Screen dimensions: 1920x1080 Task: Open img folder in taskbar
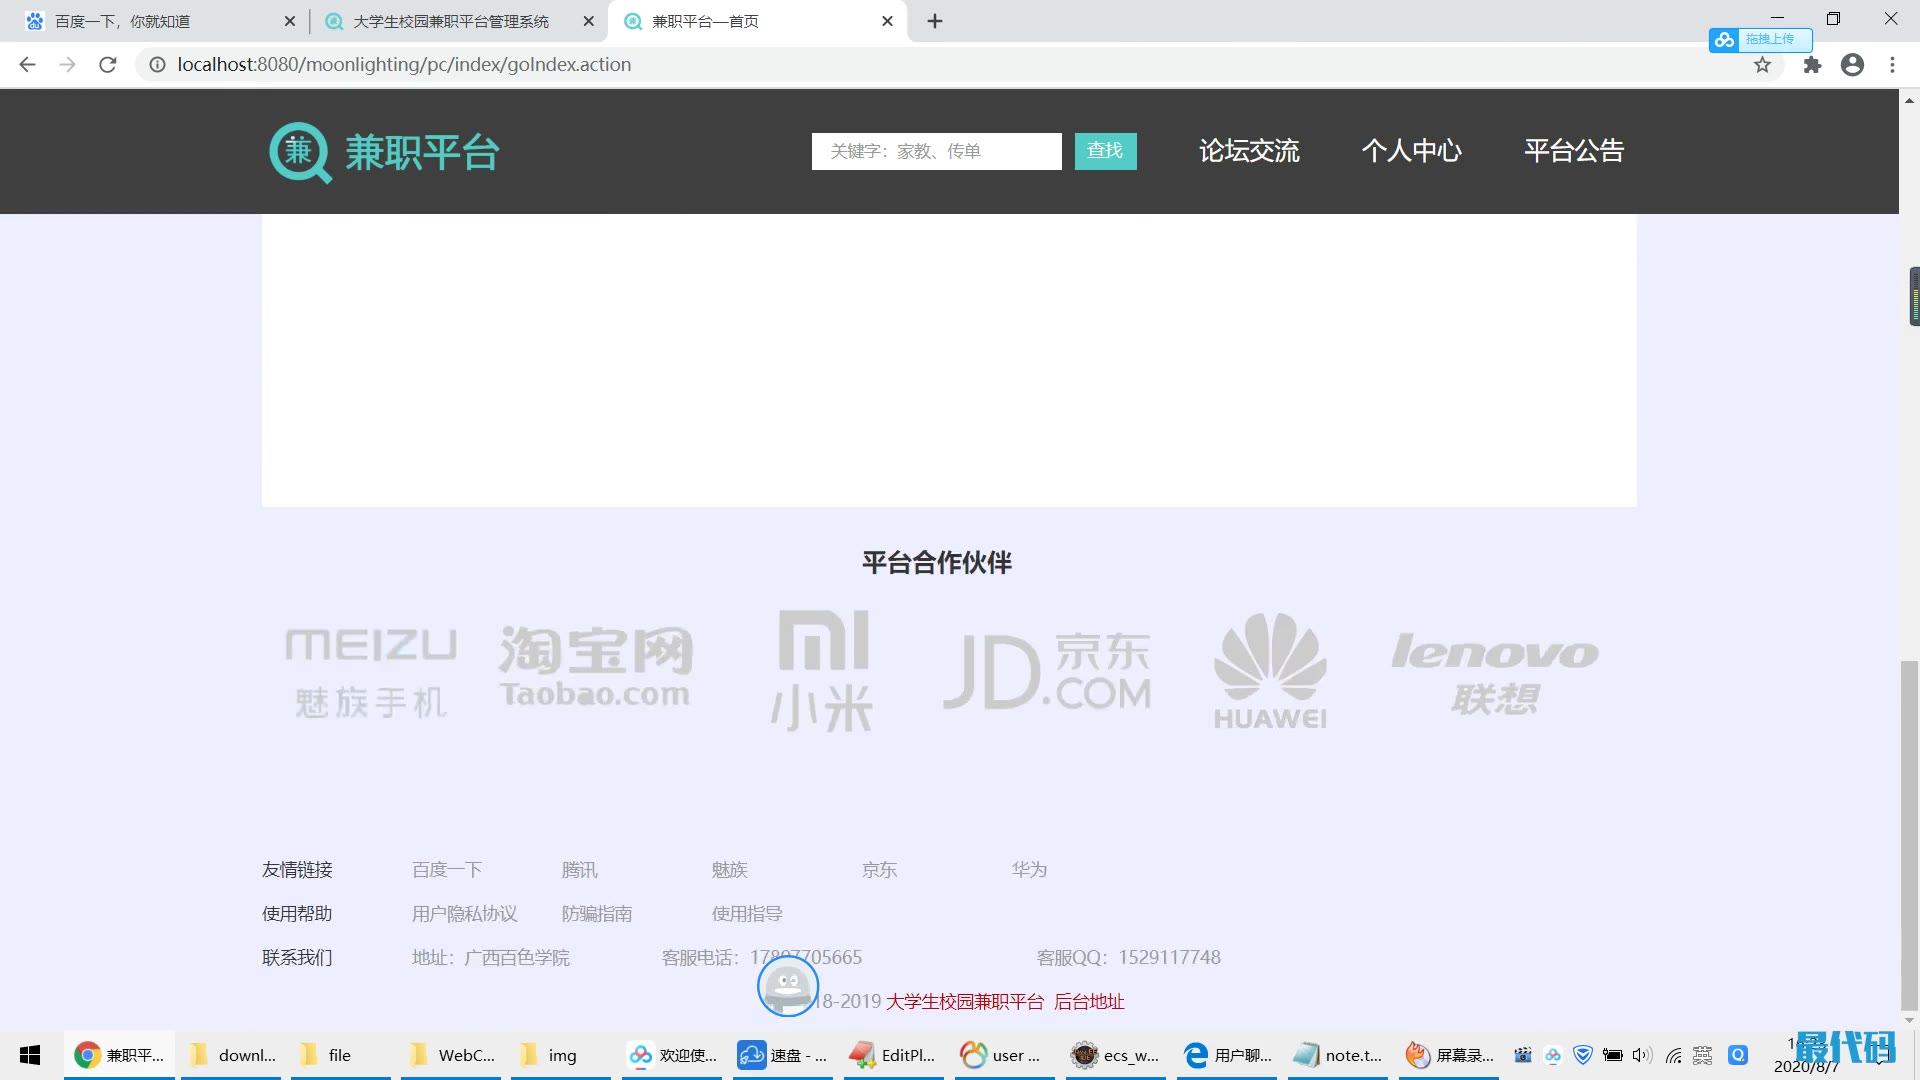pos(560,1055)
